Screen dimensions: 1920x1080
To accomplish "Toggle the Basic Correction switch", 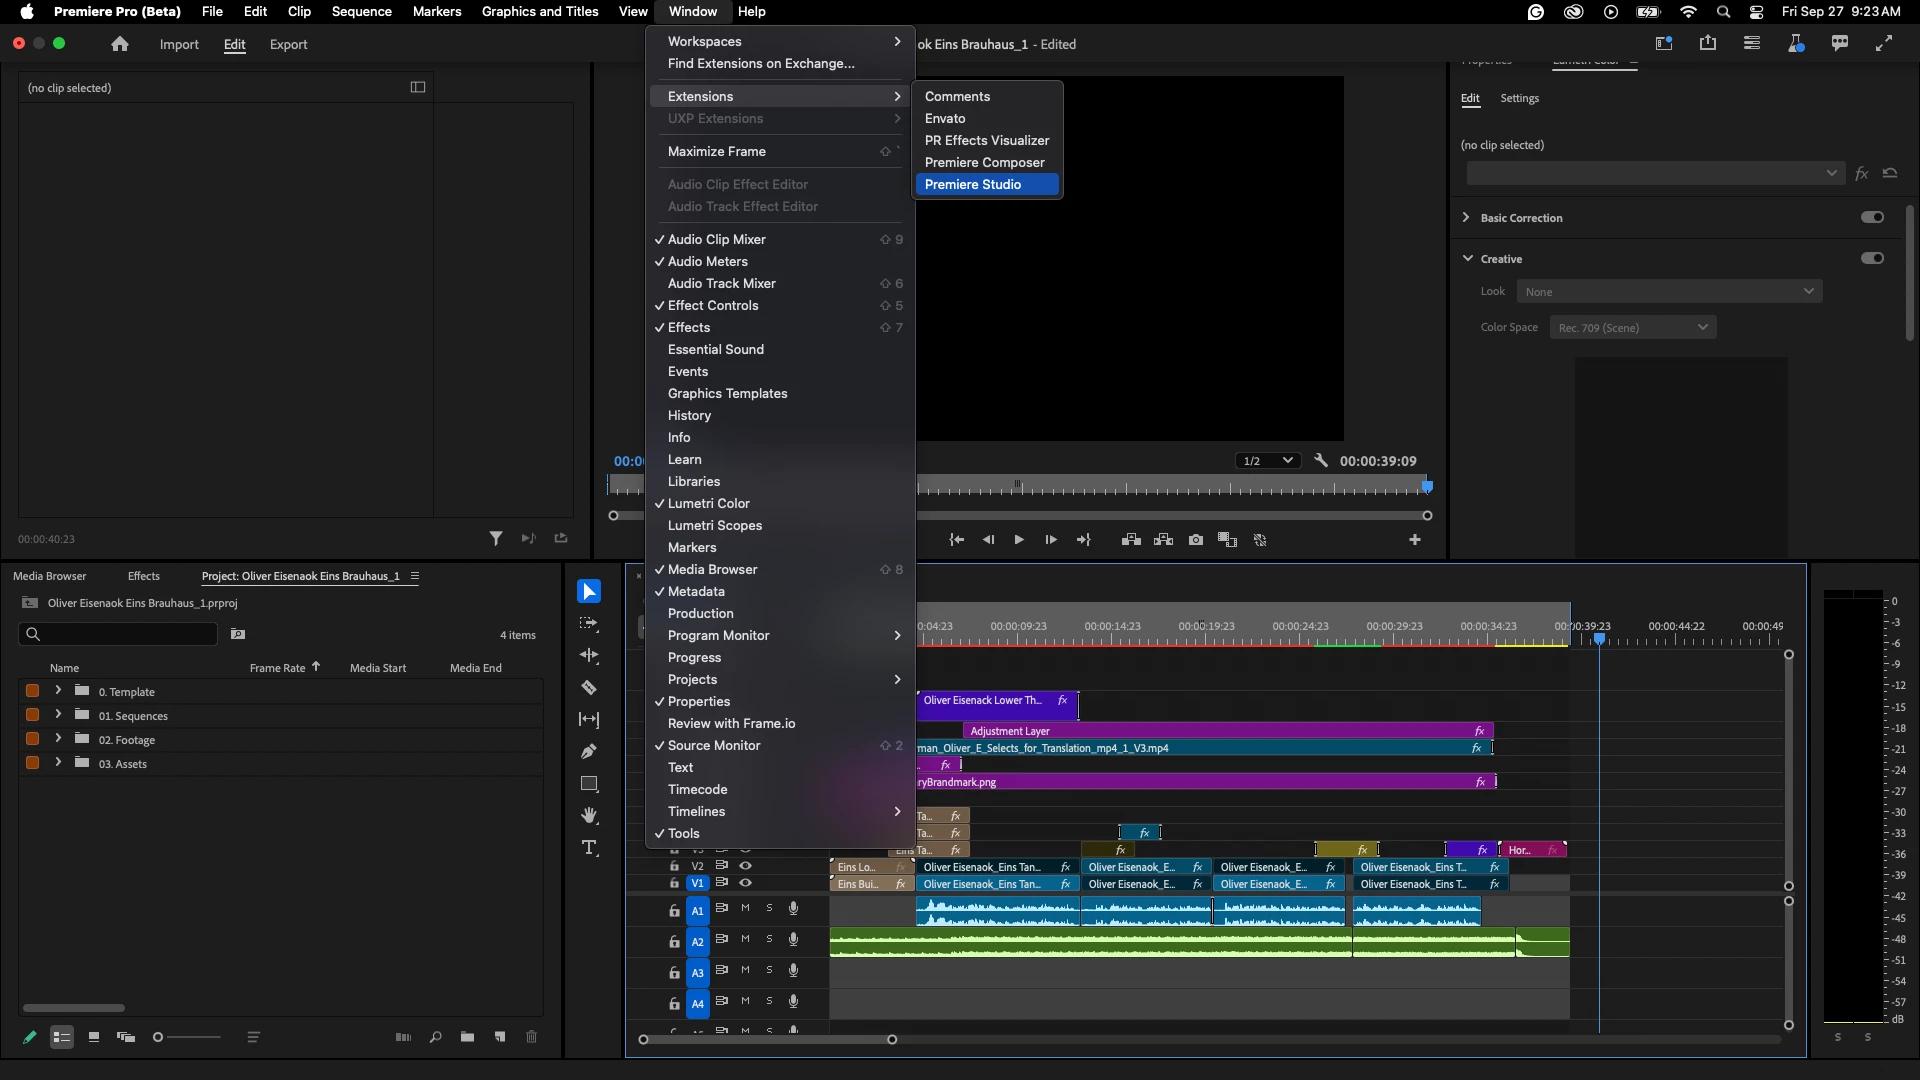I will click(1872, 217).
